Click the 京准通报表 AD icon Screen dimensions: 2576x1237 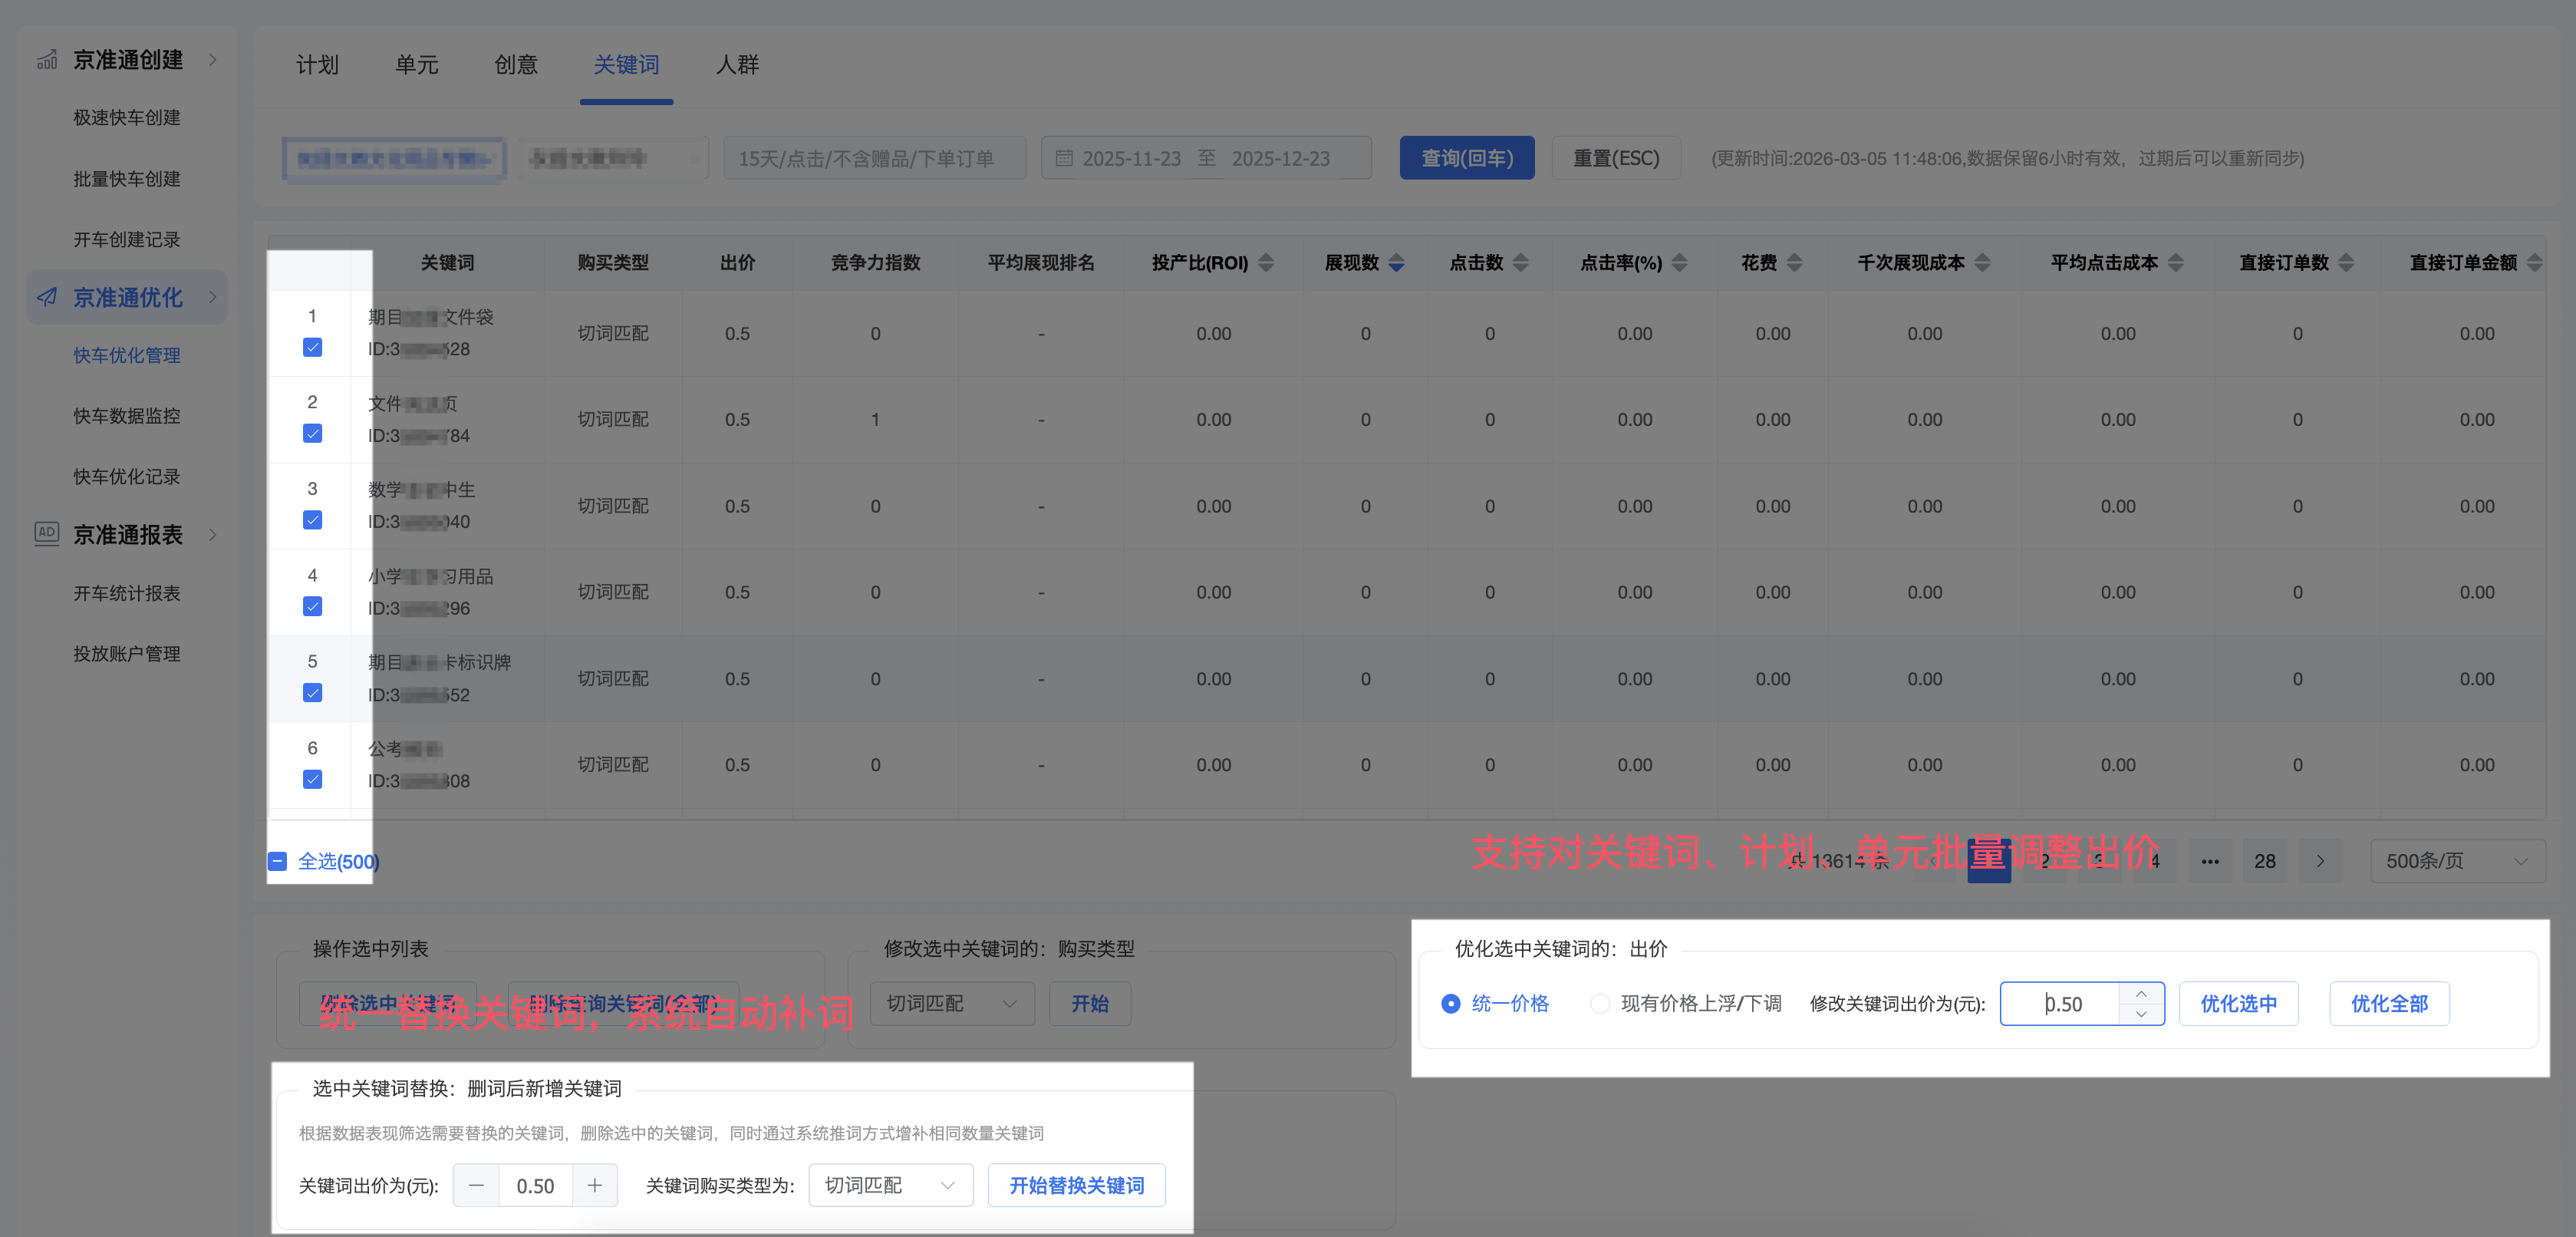click(47, 533)
